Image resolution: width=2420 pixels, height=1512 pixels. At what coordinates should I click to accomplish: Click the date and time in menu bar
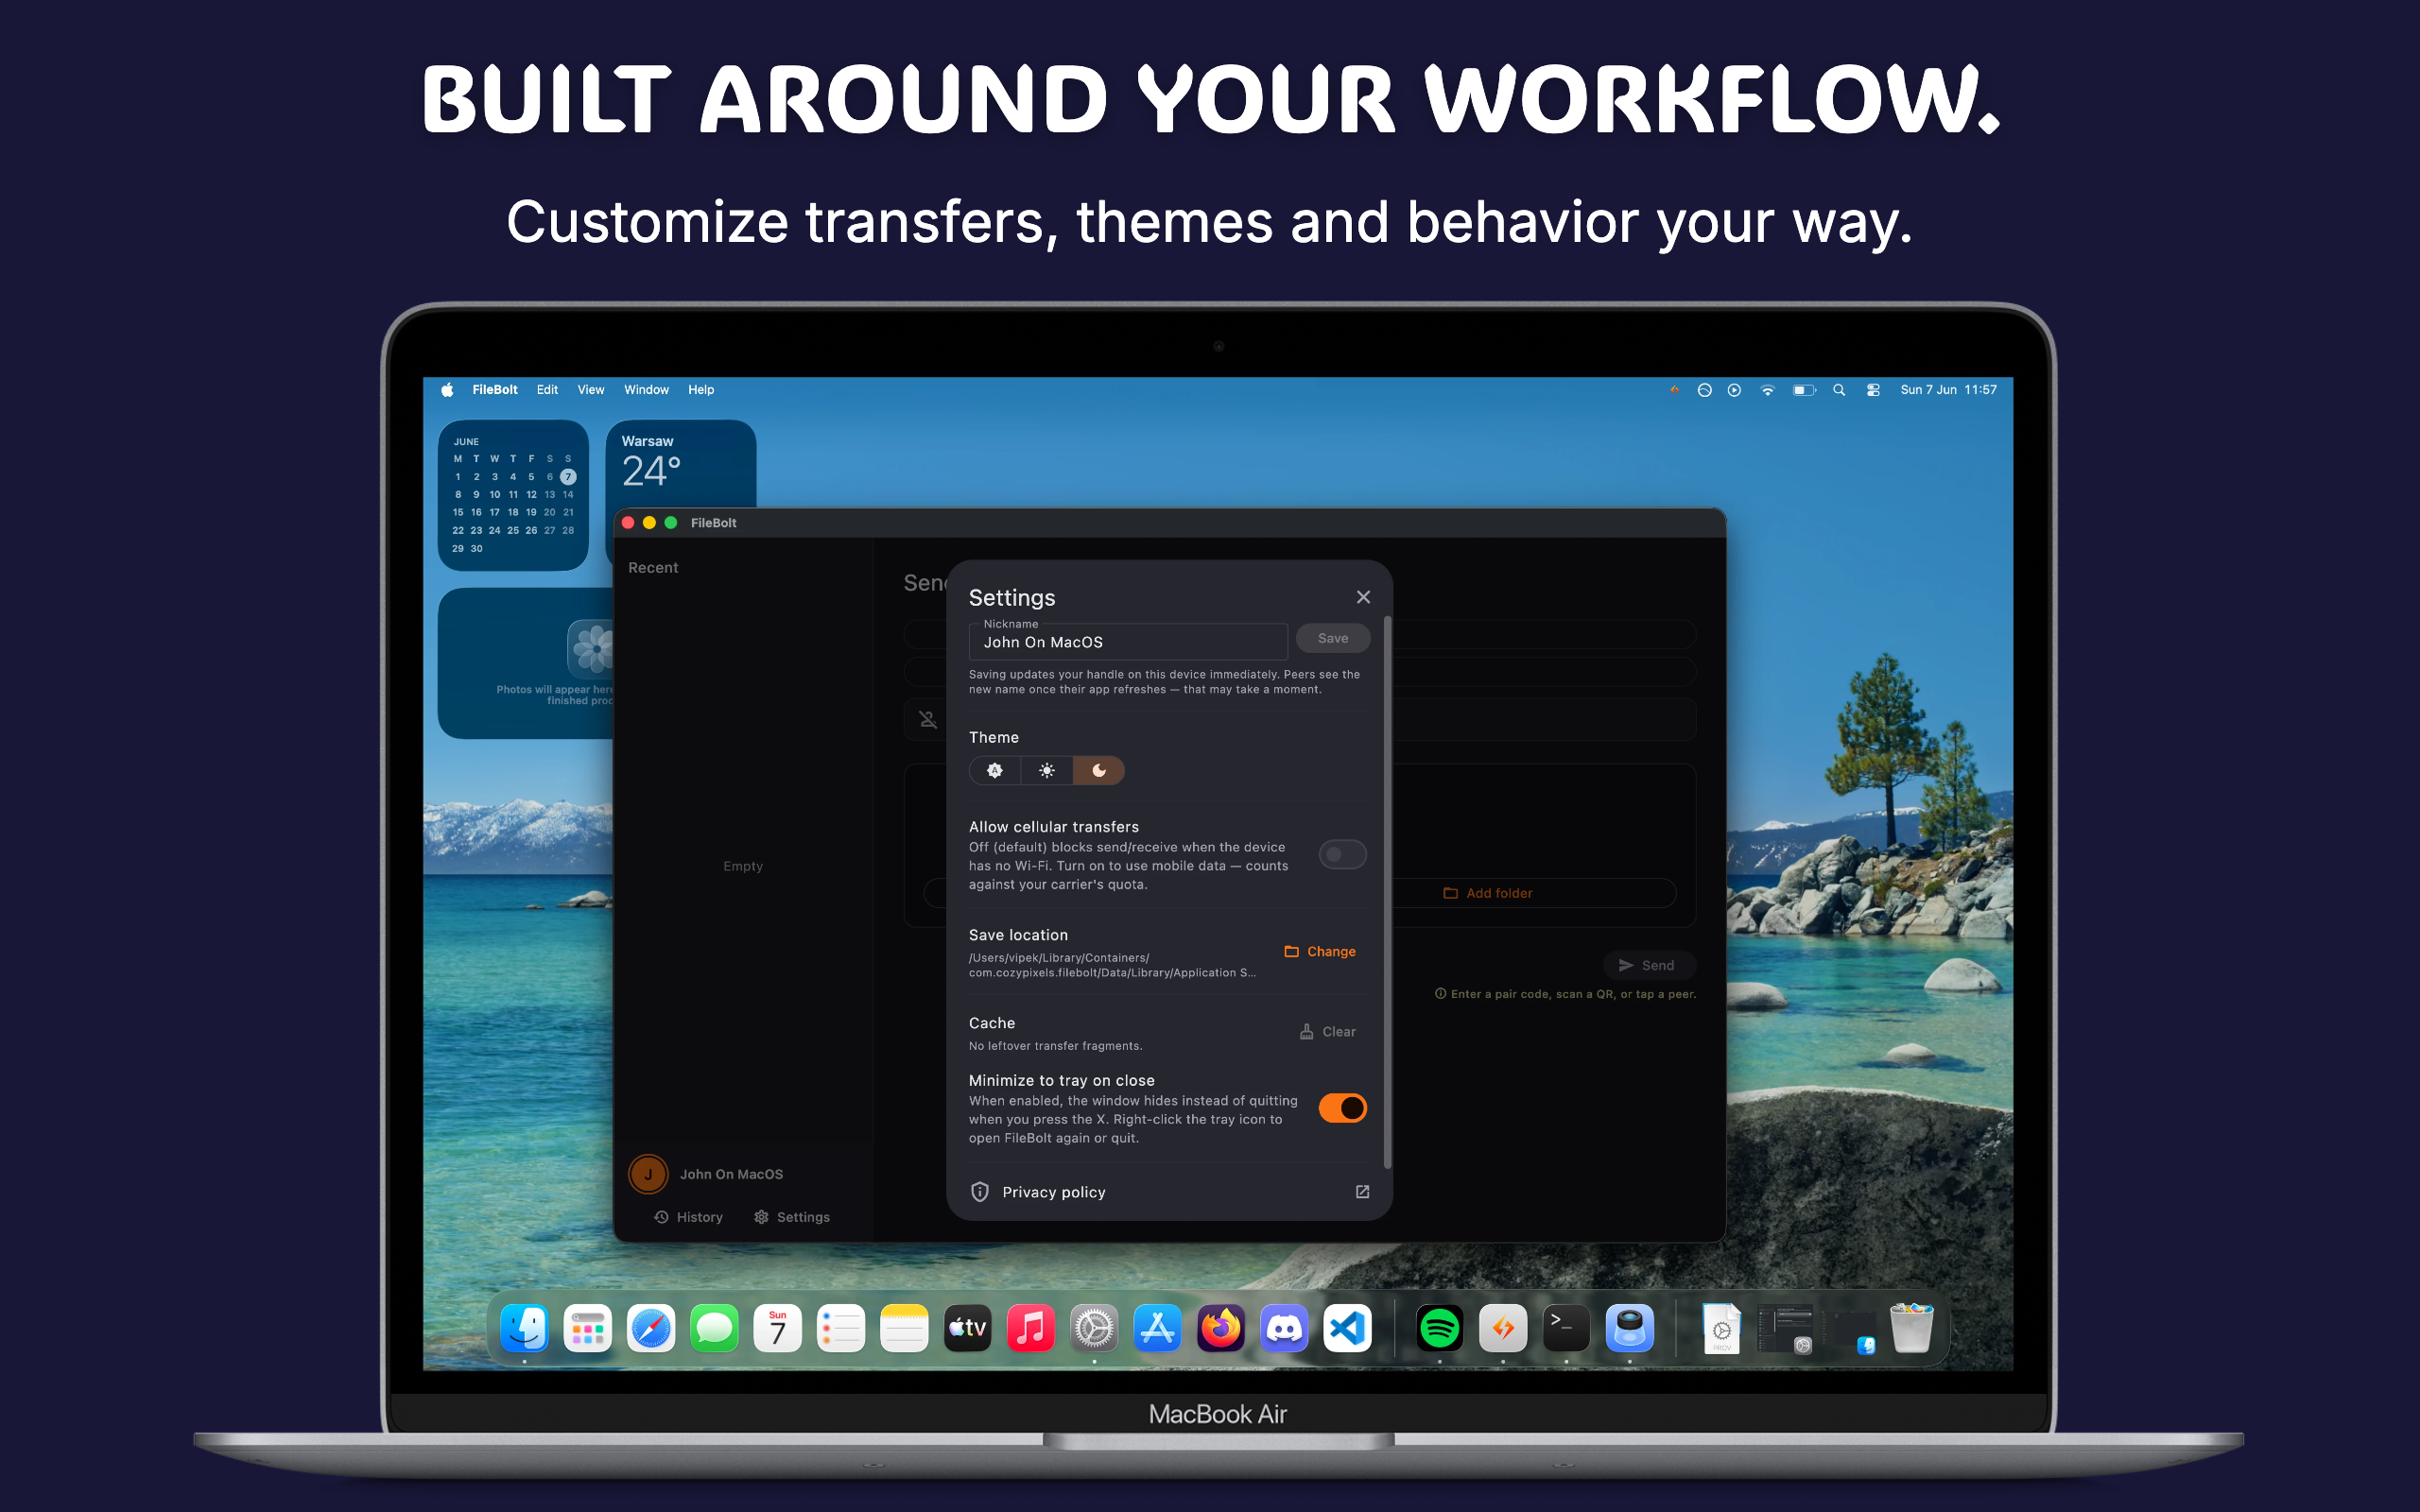point(1948,390)
